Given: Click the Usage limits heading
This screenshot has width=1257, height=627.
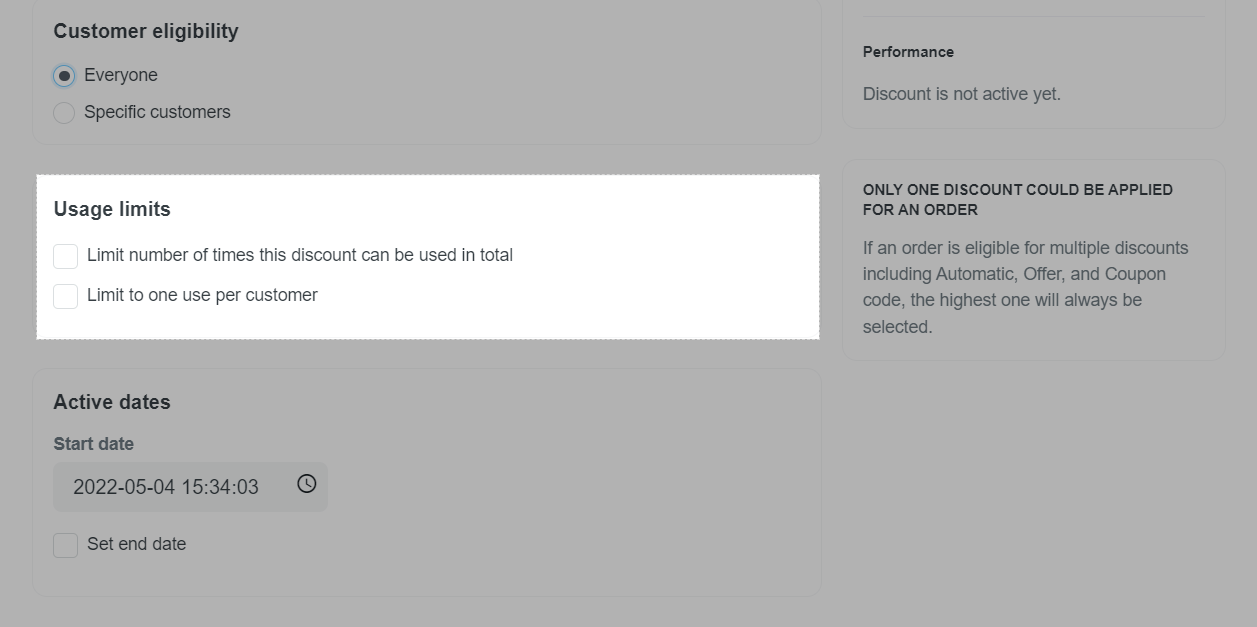Looking at the screenshot, I should click(x=112, y=209).
